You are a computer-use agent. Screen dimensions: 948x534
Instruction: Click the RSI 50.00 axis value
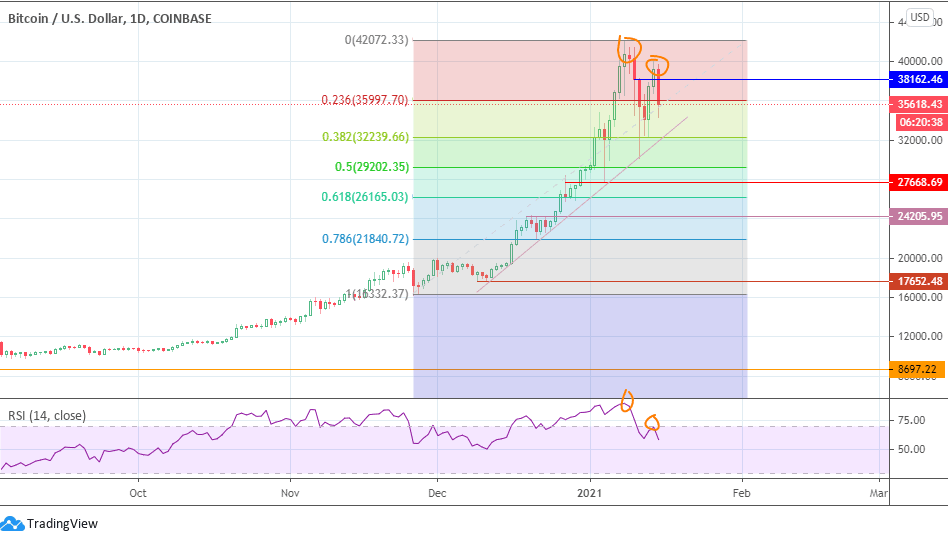pyautogui.click(x=912, y=449)
